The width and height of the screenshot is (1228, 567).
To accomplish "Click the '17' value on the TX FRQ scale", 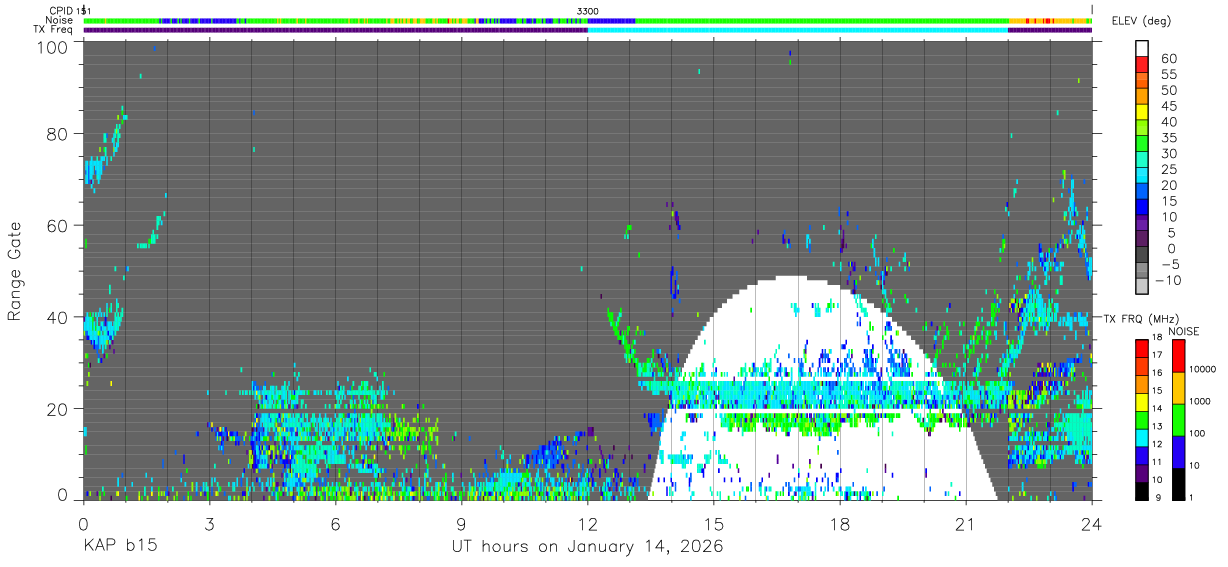I will (1157, 354).
